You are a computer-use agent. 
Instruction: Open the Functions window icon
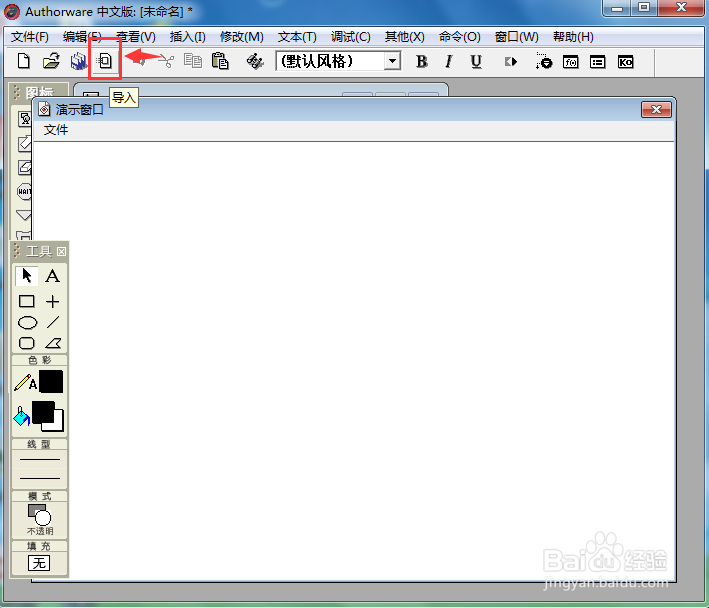coord(571,62)
